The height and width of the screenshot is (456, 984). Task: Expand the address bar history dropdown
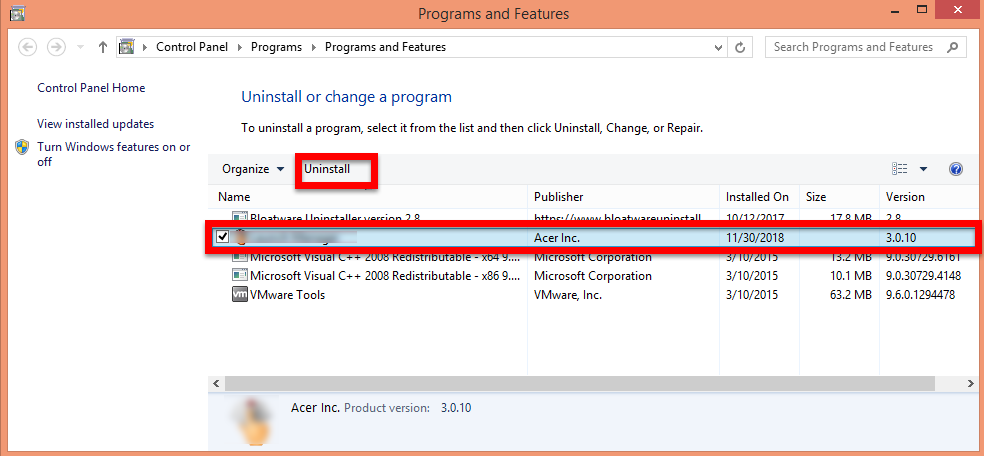coord(718,47)
